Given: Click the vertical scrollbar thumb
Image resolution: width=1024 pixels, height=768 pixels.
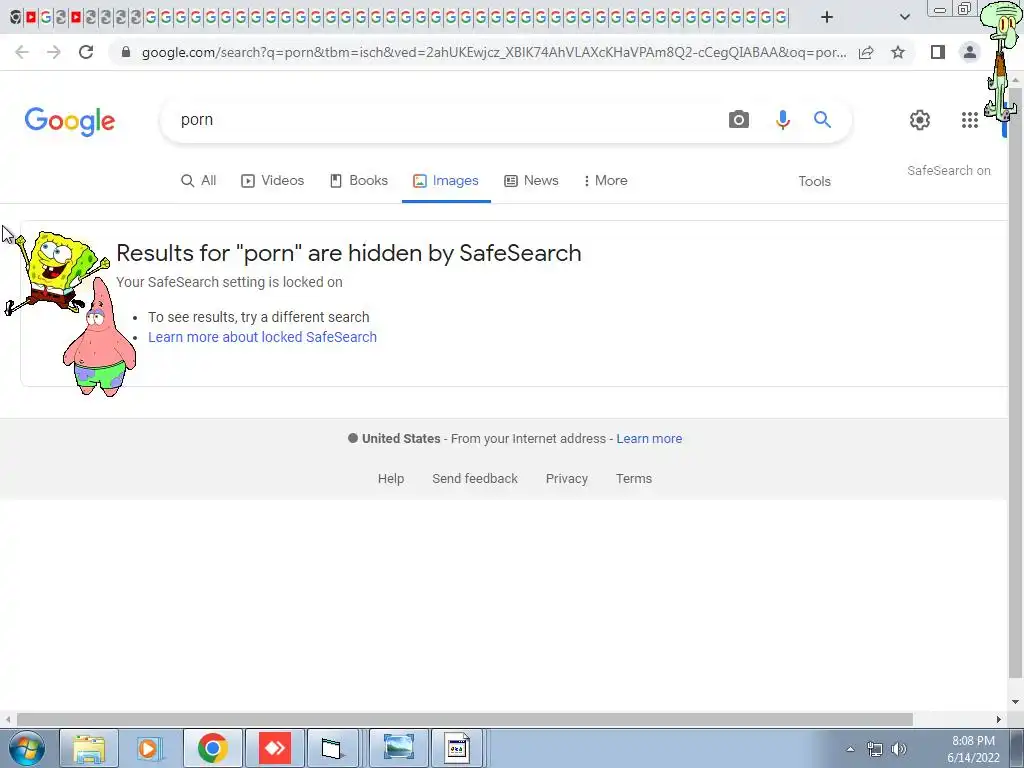Looking at the screenshot, I should pos(1015,382).
